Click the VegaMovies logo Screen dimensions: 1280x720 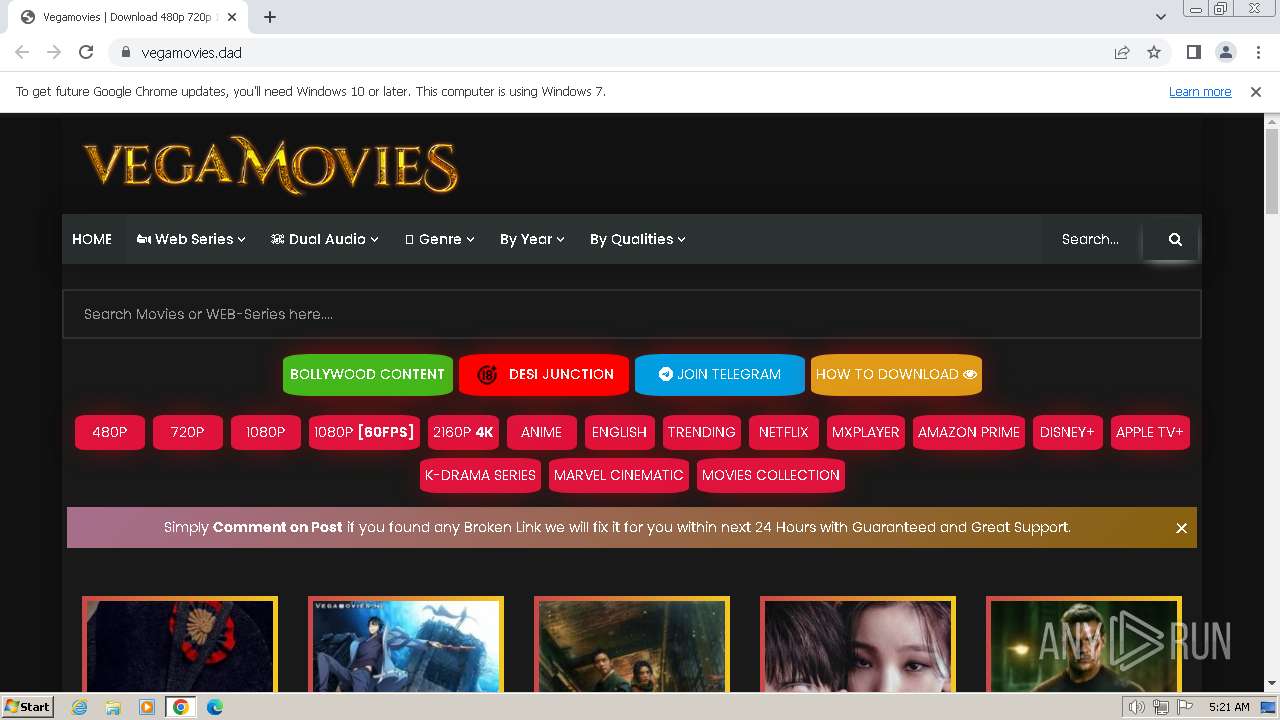(270, 165)
